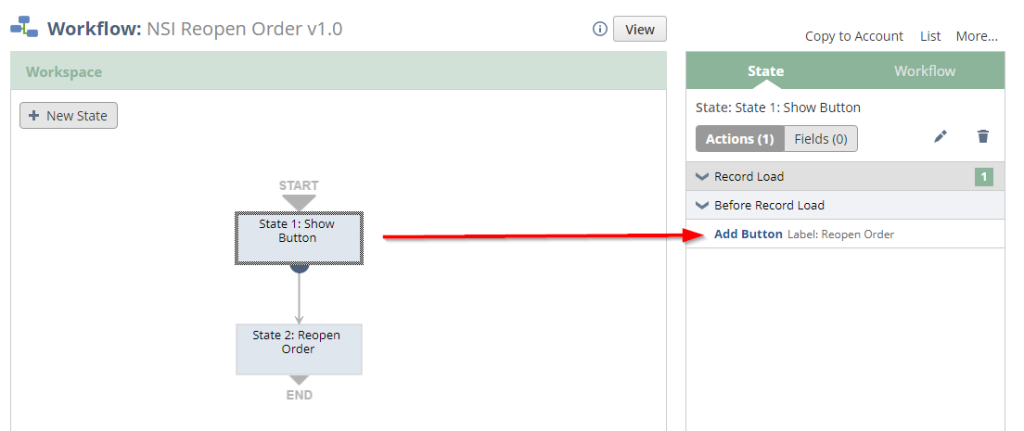This screenshot has width=1024, height=431.
Task: Open the More... menu link
Action: (976, 37)
